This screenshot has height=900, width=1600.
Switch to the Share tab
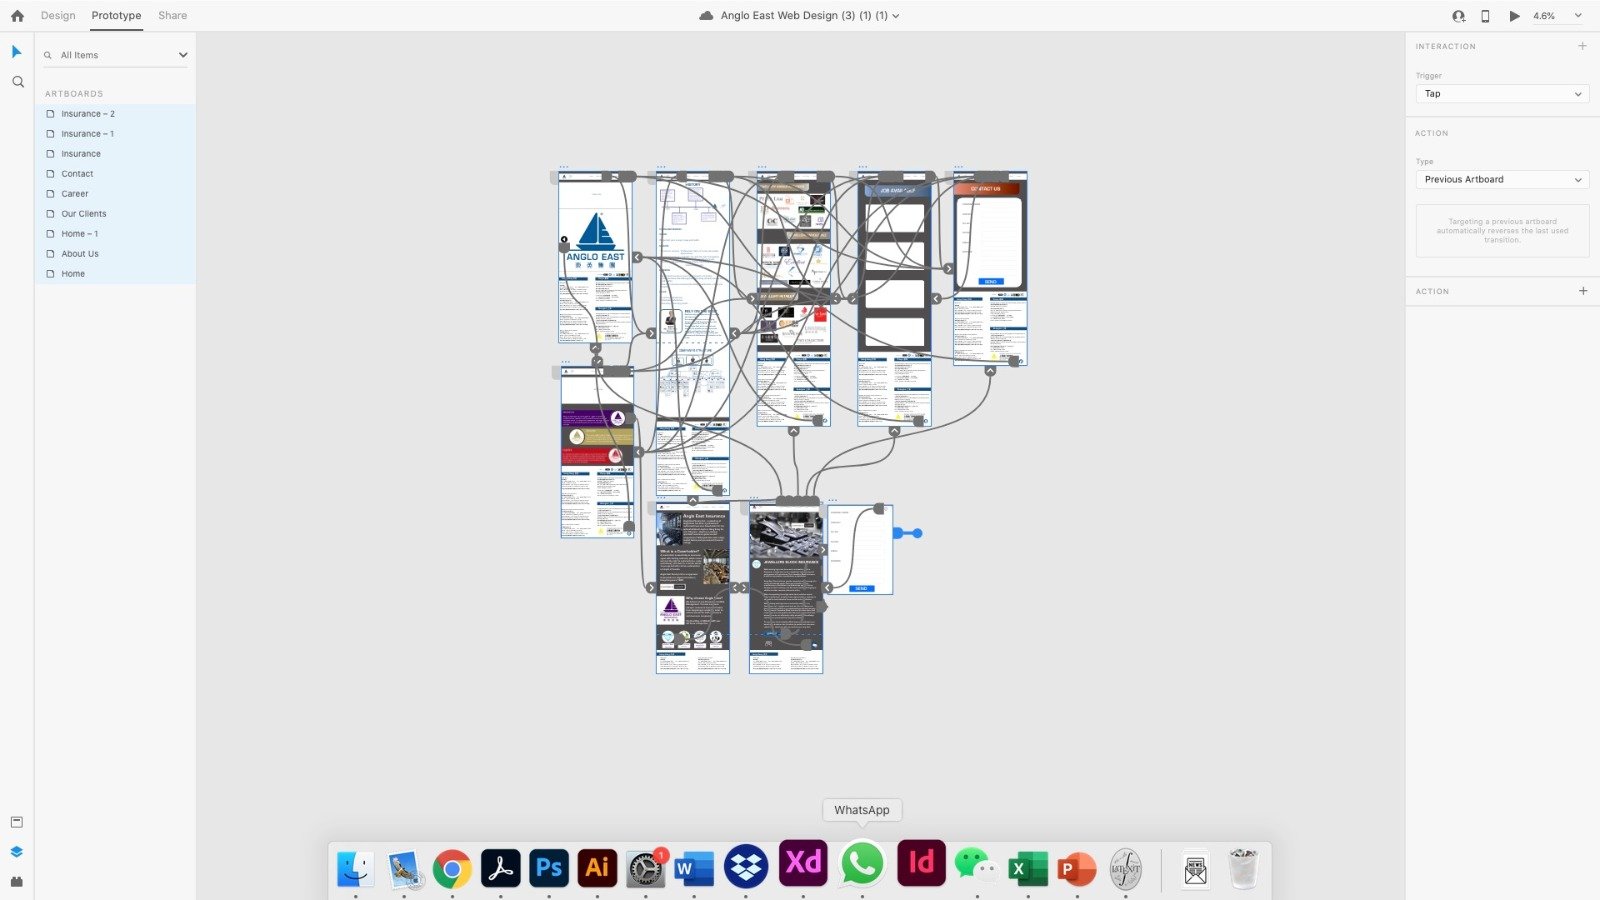tap(172, 16)
